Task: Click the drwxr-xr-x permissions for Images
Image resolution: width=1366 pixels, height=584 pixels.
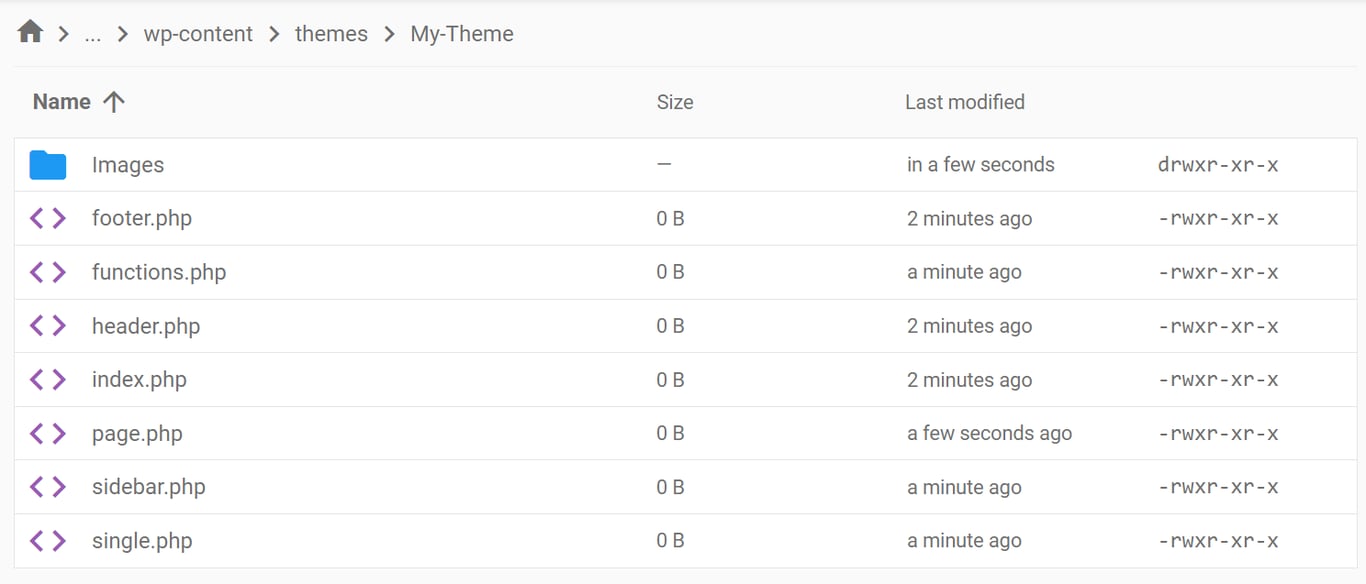Action: [x=1218, y=163]
